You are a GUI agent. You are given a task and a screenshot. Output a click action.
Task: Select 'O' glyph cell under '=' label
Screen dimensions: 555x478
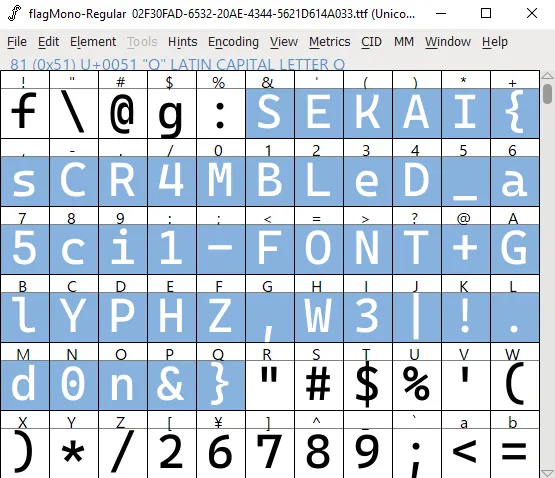pyautogui.click(x=319, y=249)
